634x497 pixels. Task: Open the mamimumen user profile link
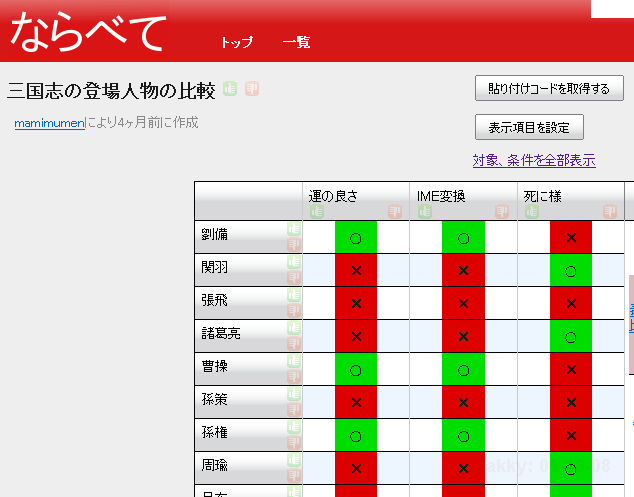pyautogui.click(x=50, y=123)
